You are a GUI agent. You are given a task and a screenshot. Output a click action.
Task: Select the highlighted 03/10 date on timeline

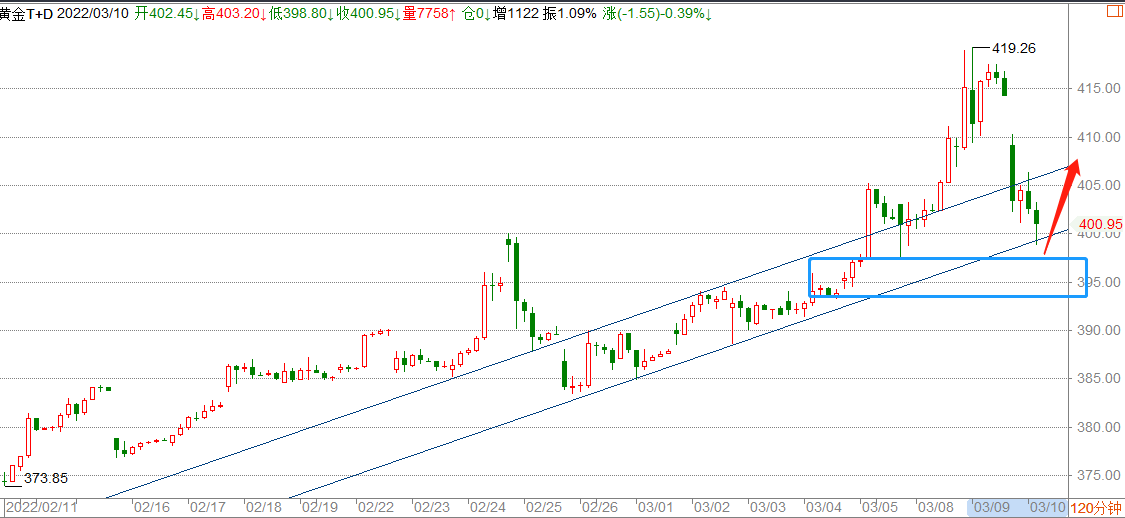point(1047,507)
